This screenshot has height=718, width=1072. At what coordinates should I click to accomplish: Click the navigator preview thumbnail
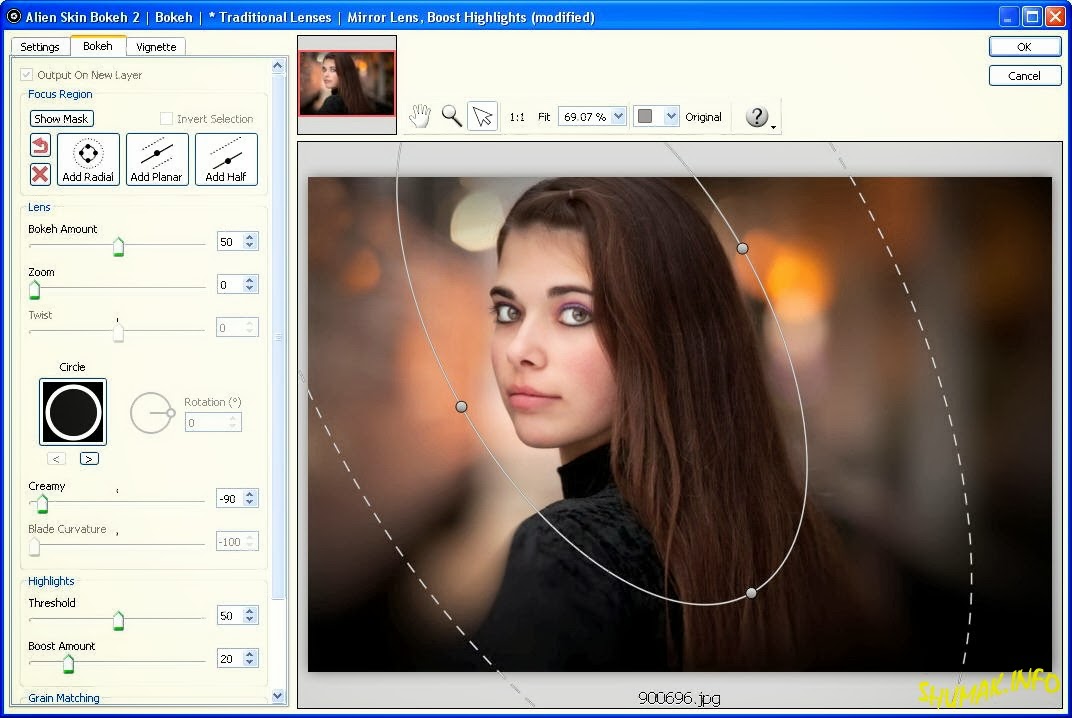pos(347,83)
